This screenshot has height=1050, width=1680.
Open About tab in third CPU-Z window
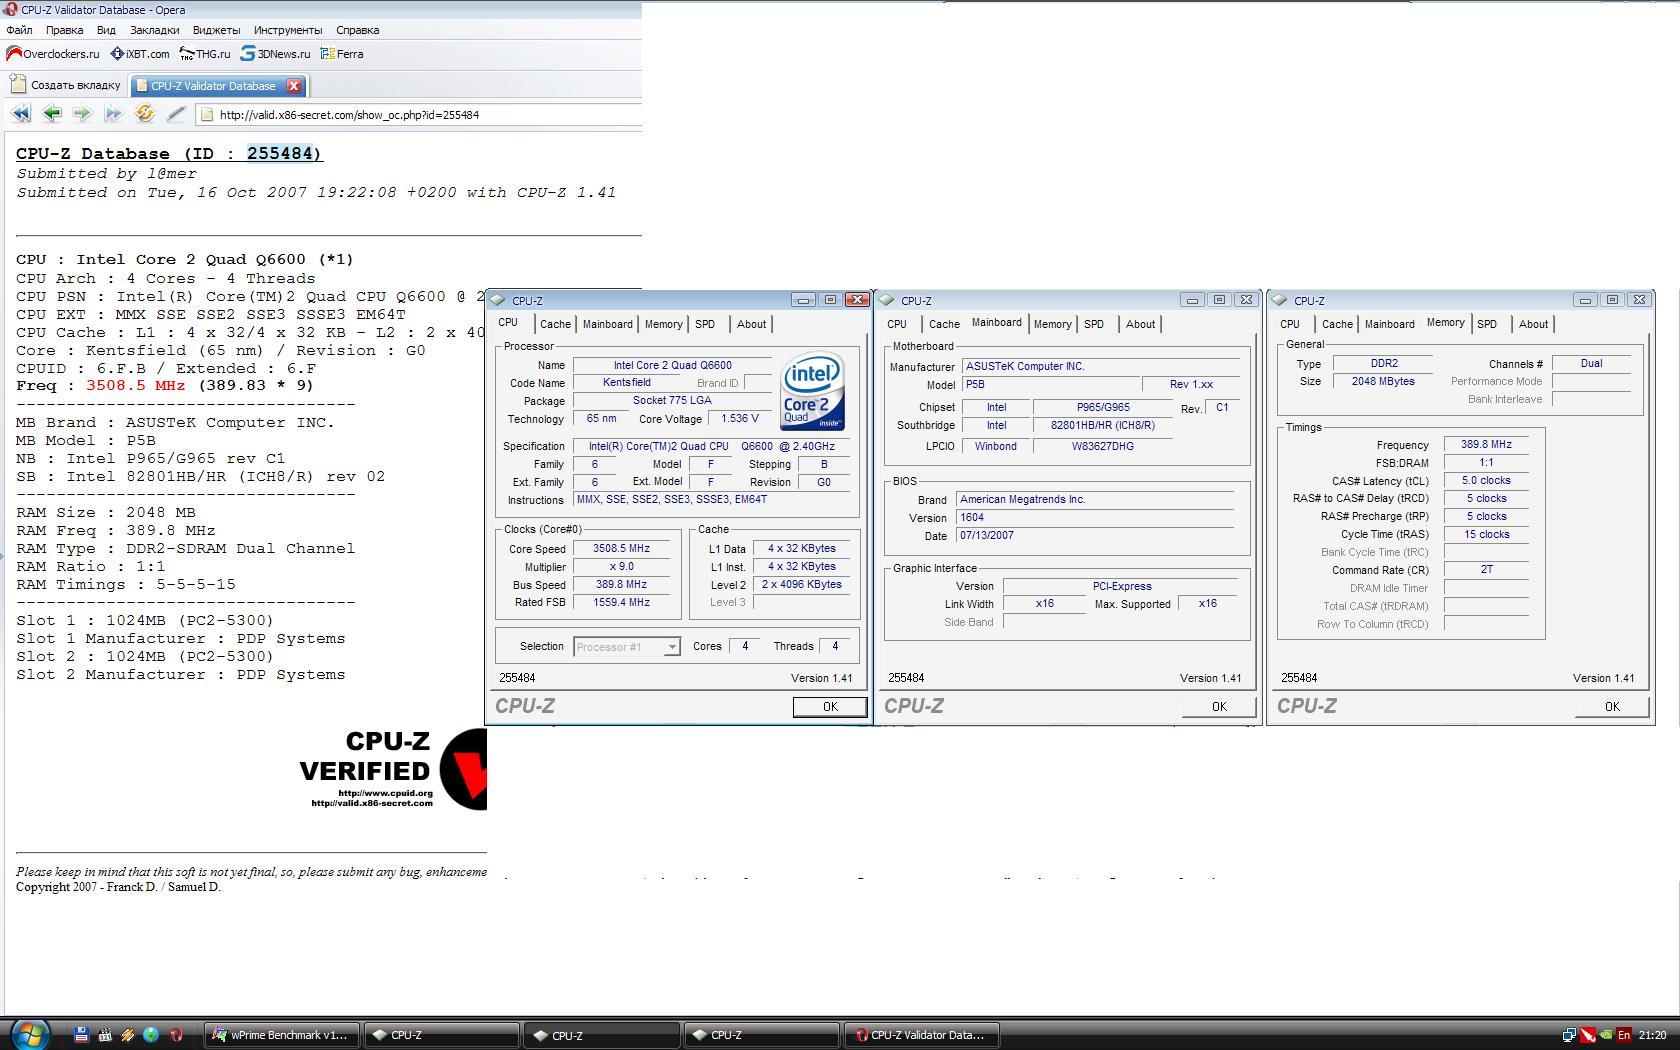tap(1533, 324)
